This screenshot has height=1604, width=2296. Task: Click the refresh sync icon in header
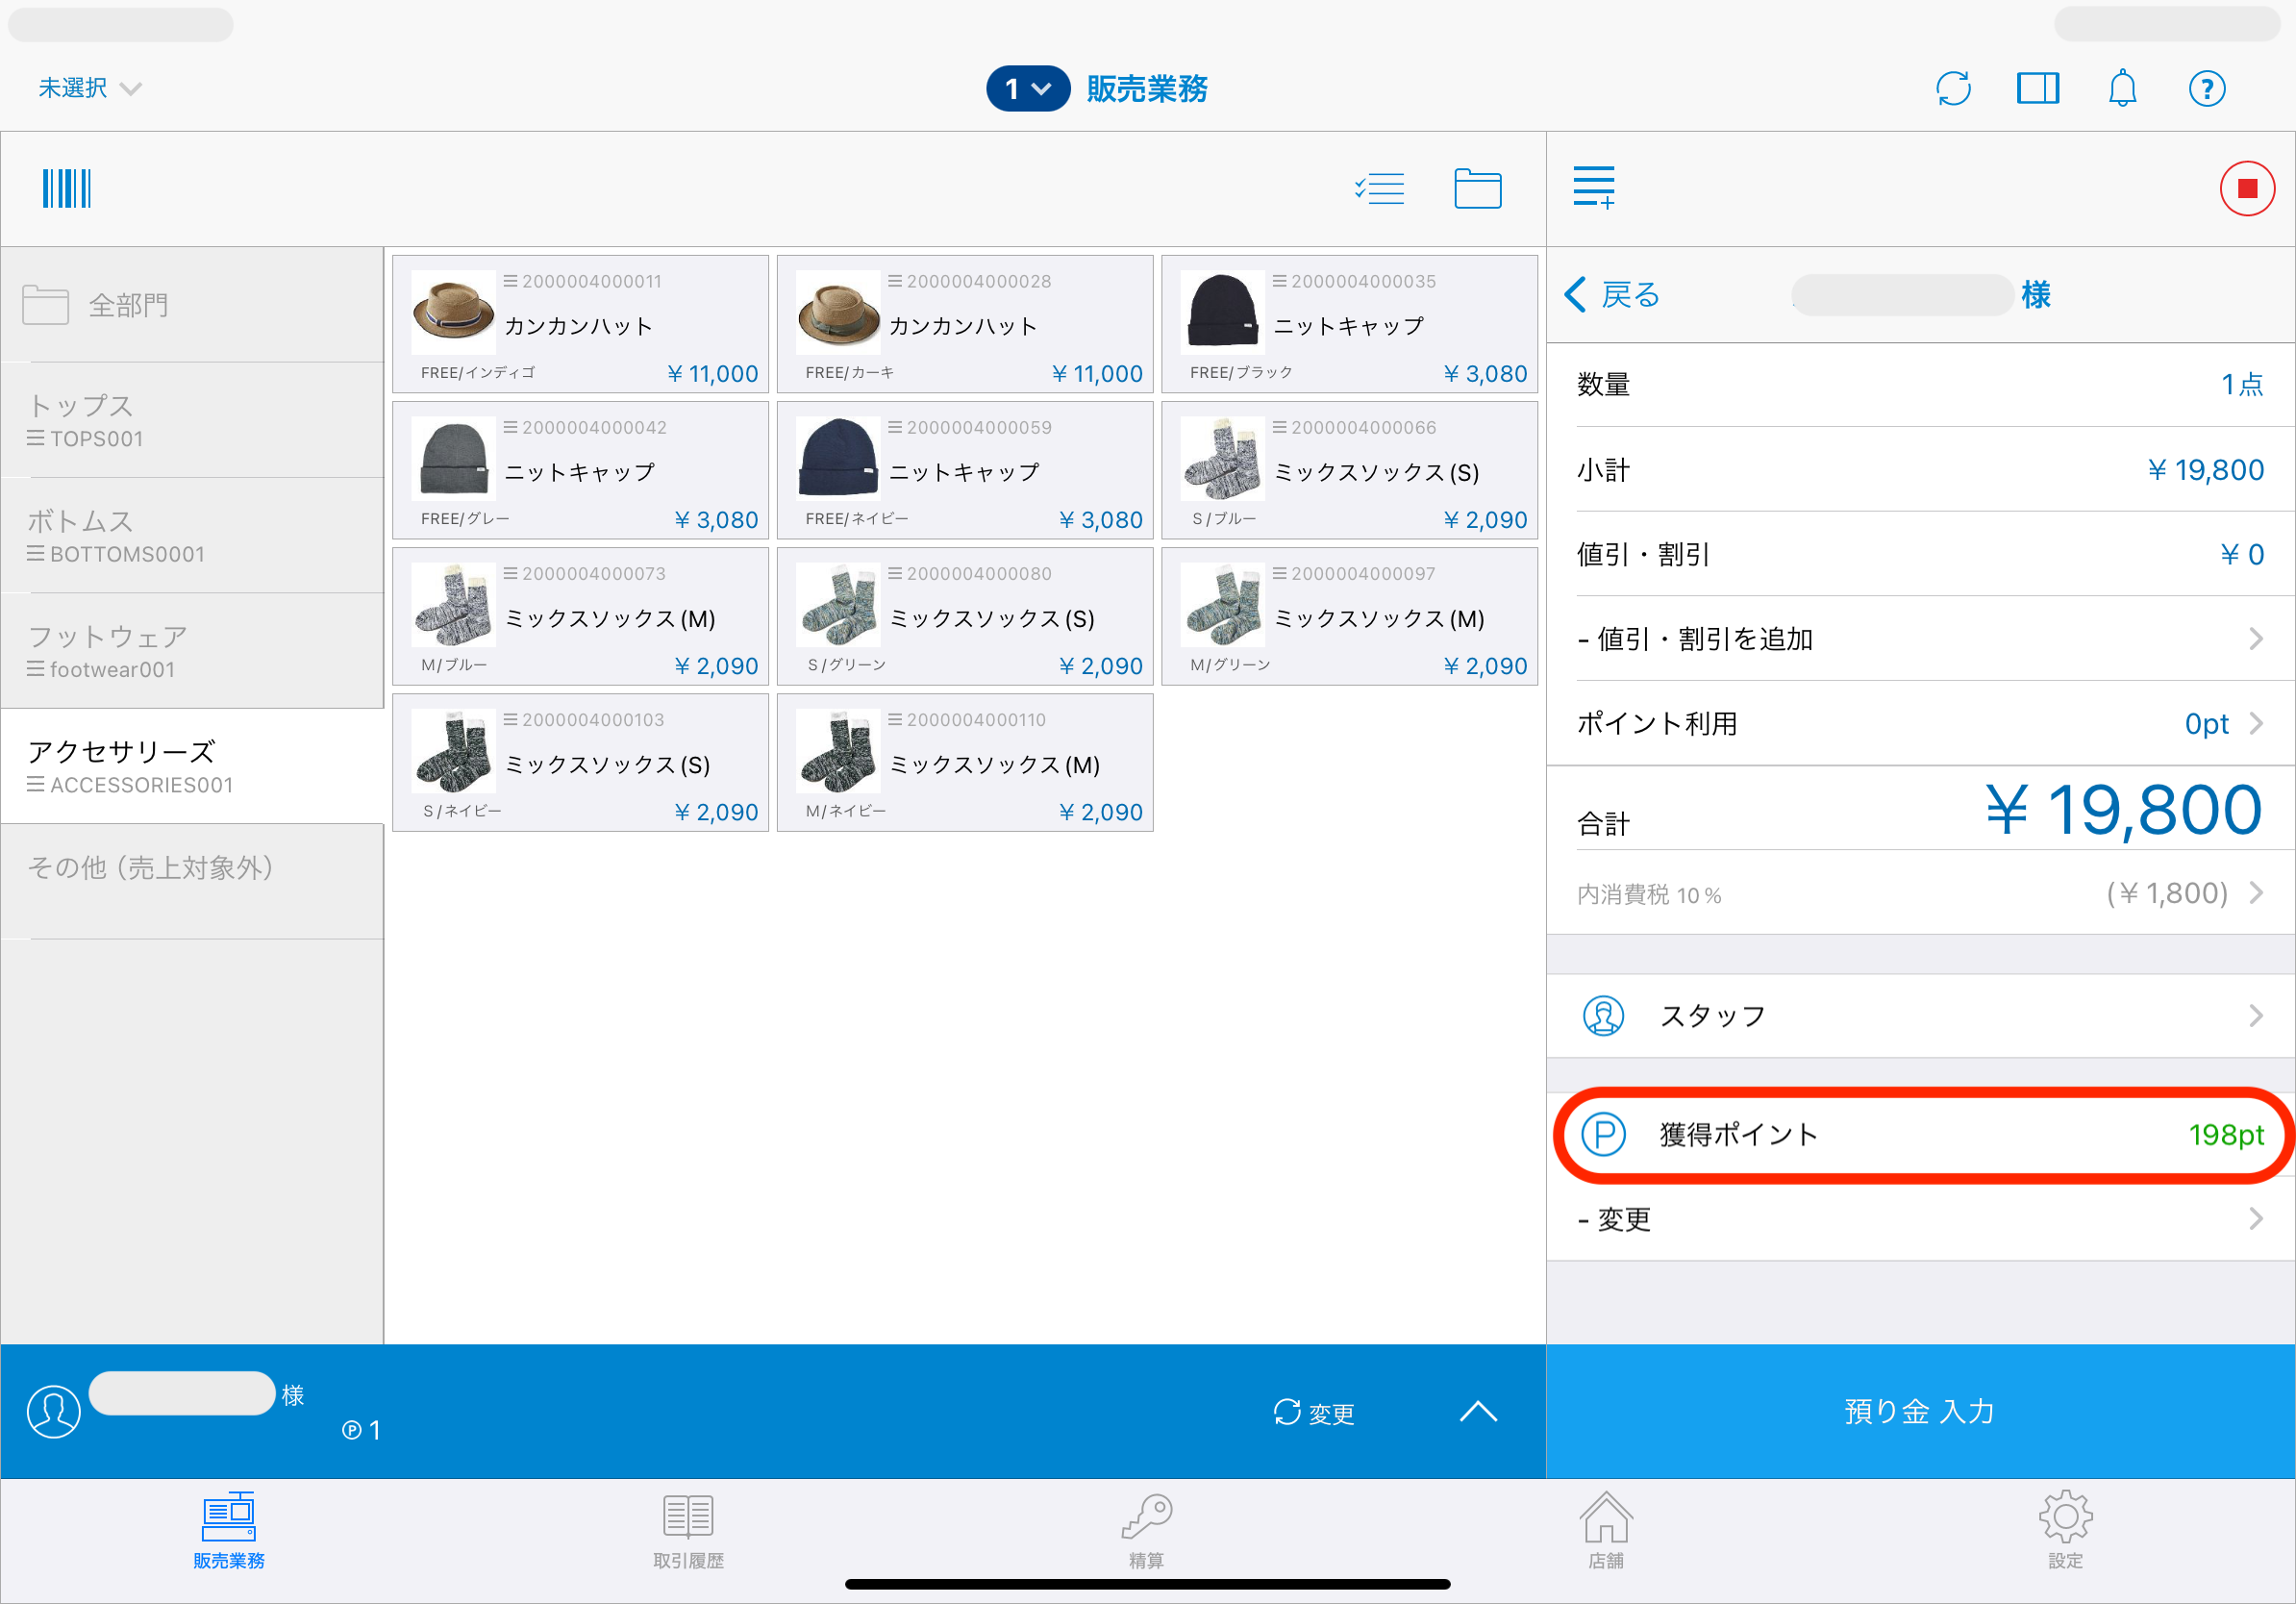click(x=1952, y=88)
